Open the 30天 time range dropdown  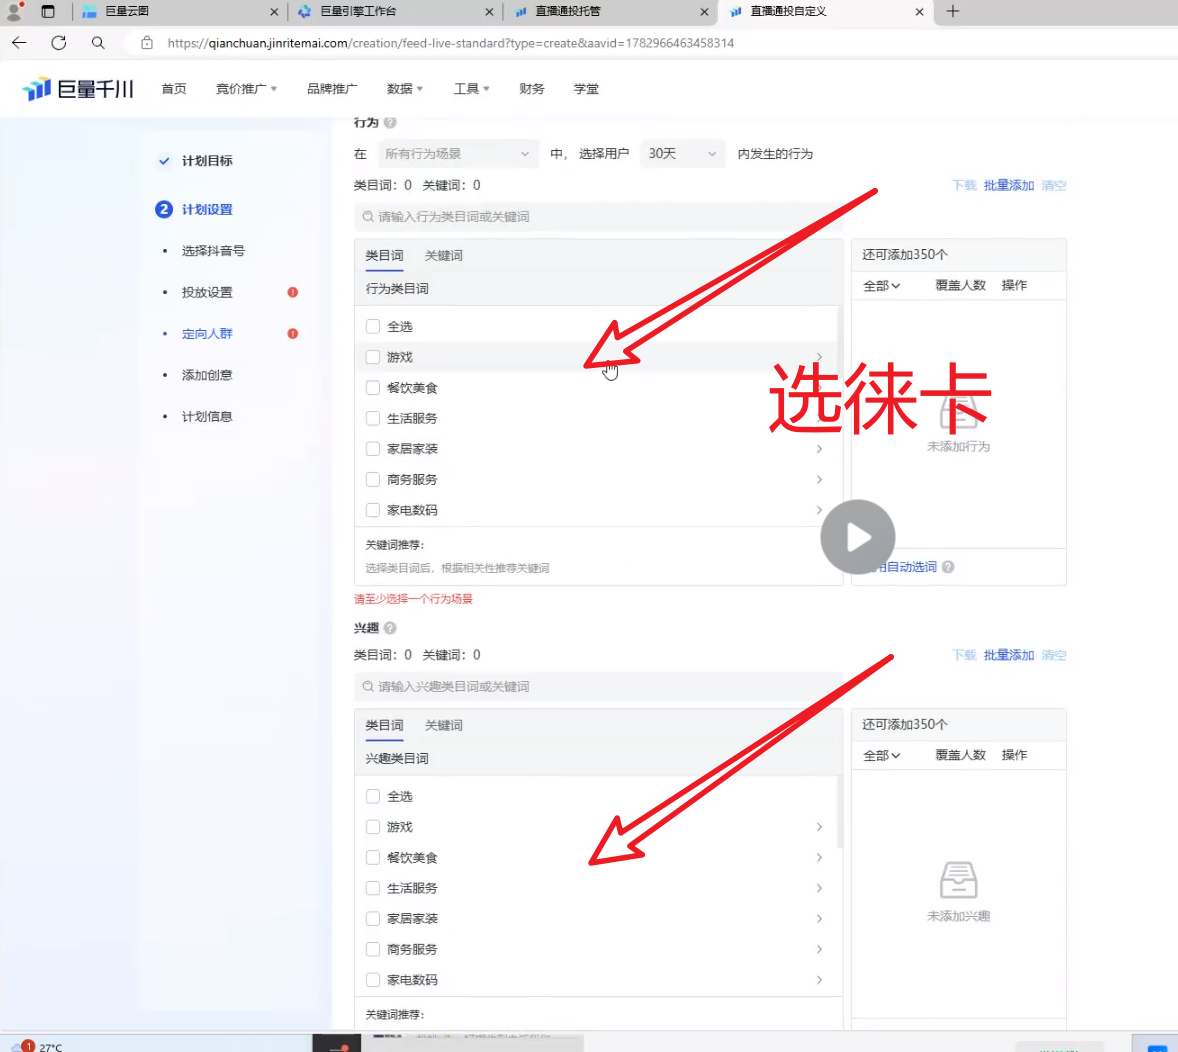point(682,154)
